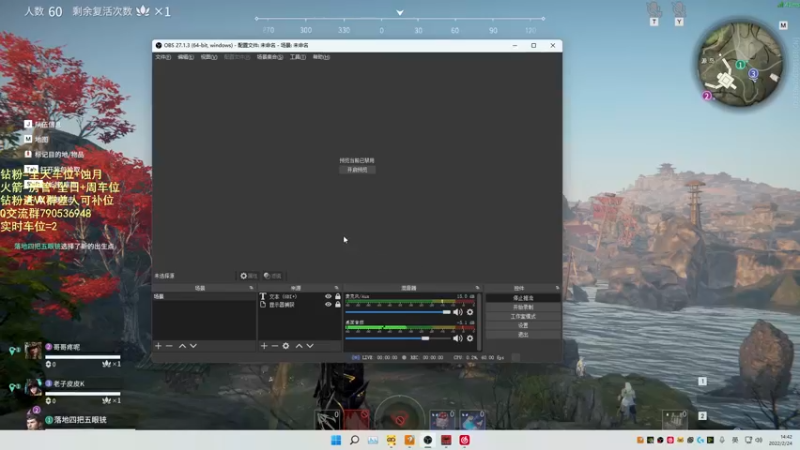Image resolution: width=800 pixels, height=450 pixels.
Task: Select the scene entry in Scenes list
Action: tap(204, 296)
